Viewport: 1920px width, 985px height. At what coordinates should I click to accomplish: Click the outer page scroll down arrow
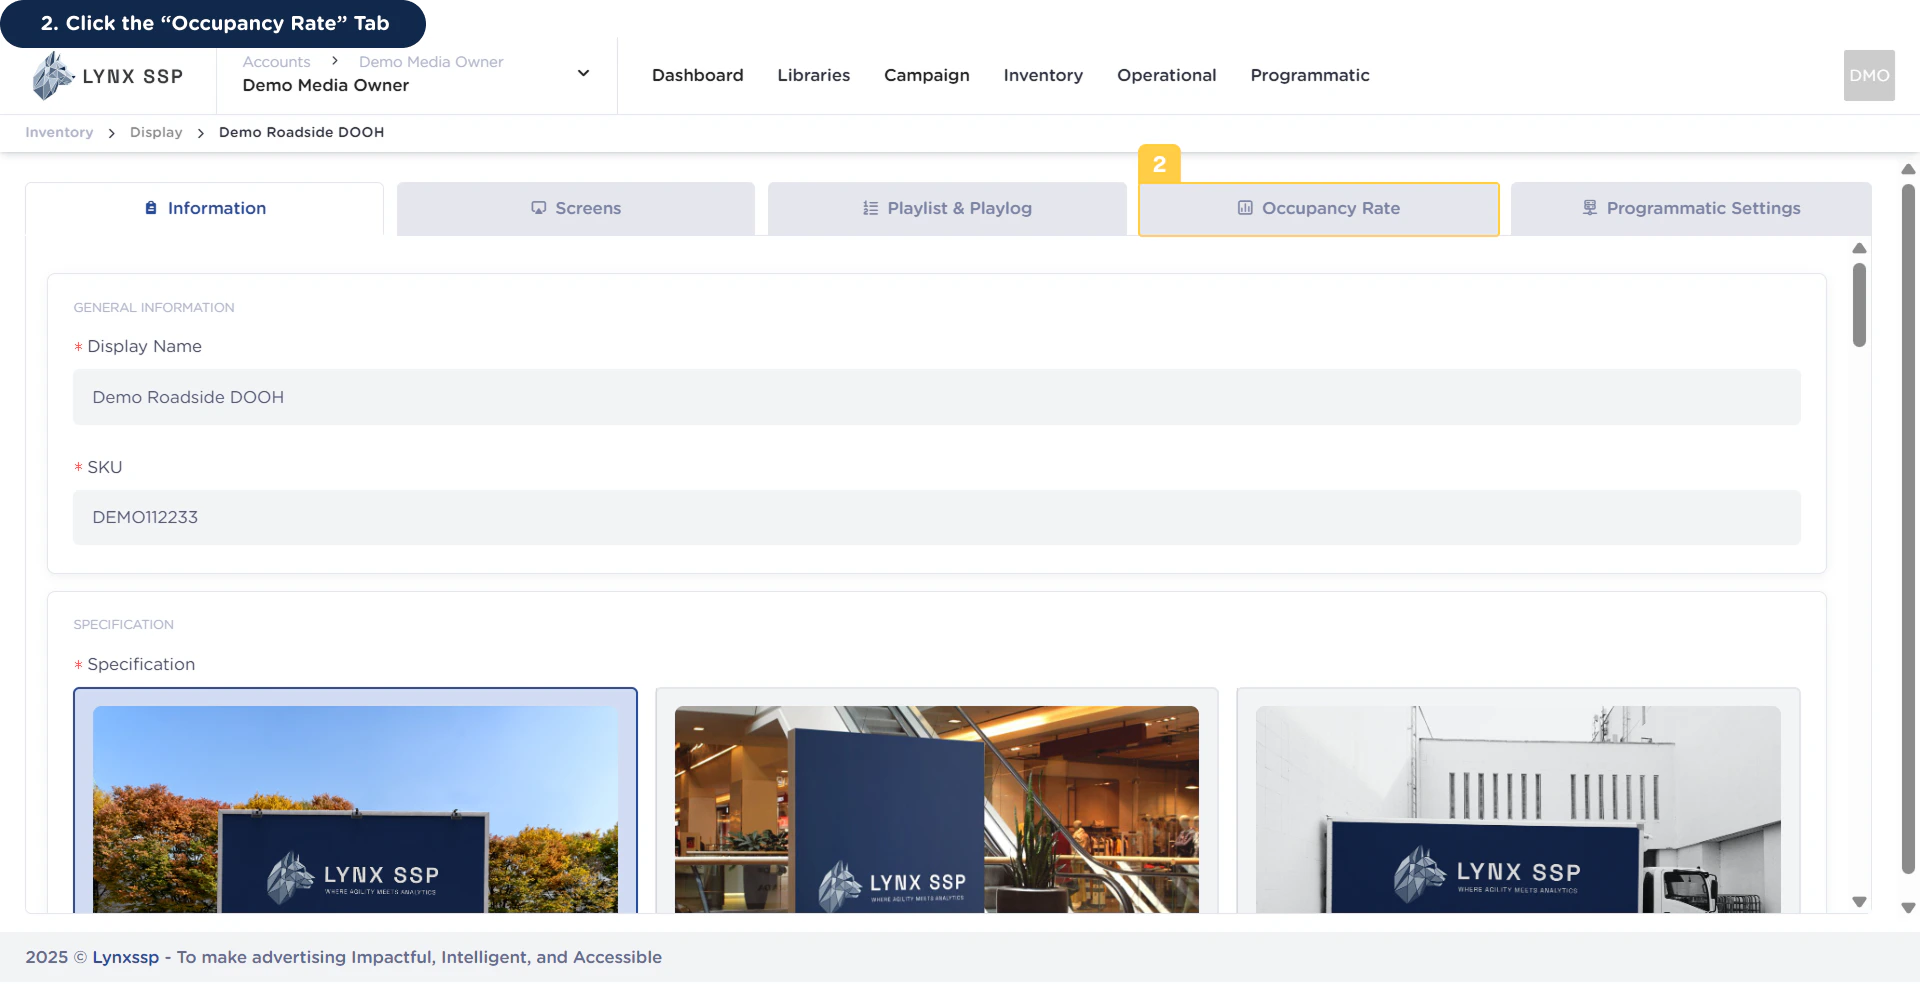pyautogui.click(x=1908, y=908)
